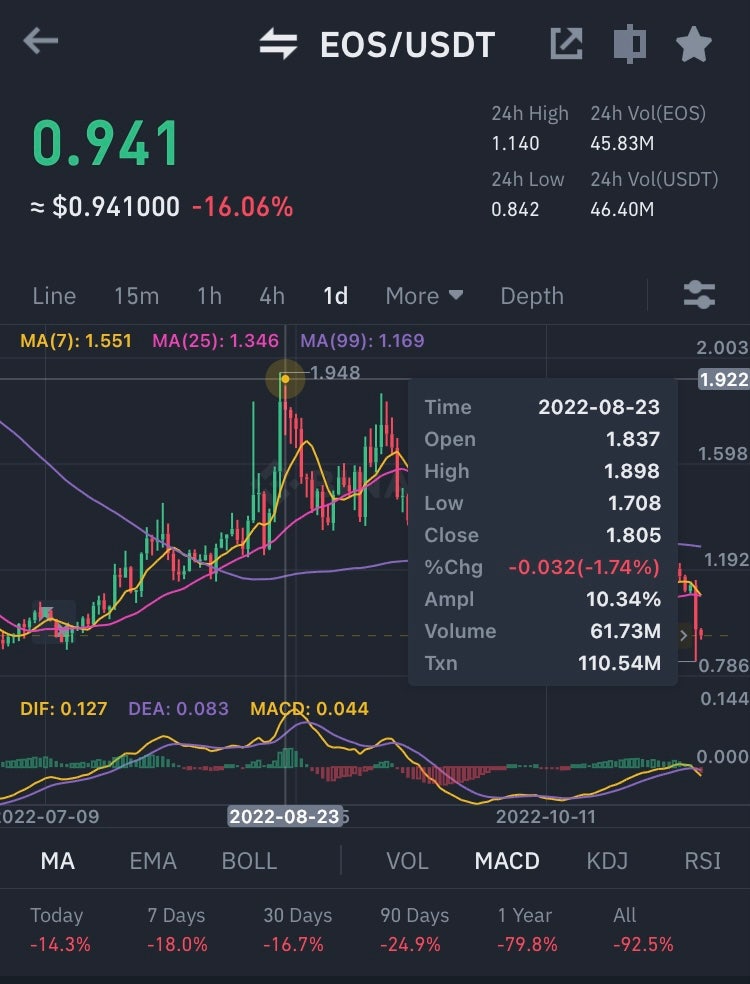This screenshot has width=750, height=984.
Task: Tap the swap trading pair arrows icon
Action: (x=279, y=44)
